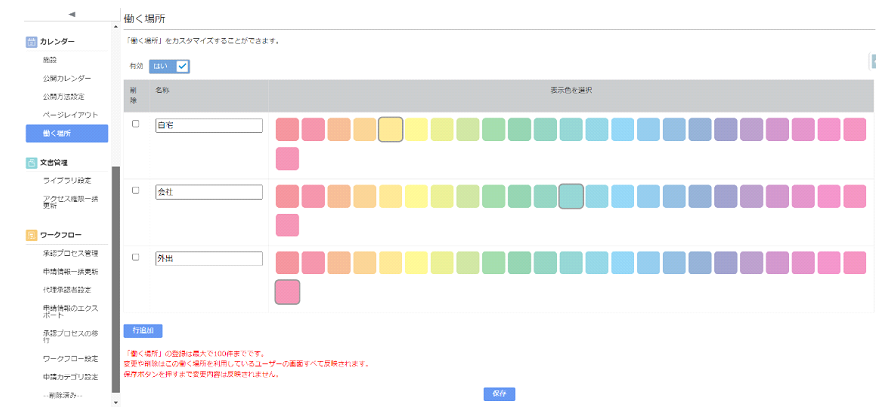
Task: Open ページレイアウト in the sidebar
Action: (x=68, y=115)
